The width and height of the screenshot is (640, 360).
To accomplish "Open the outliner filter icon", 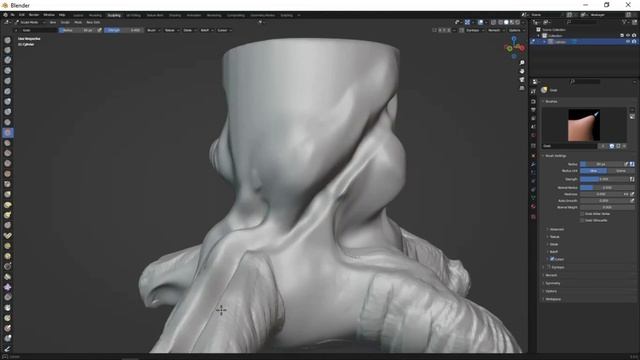I will [624, 22].
